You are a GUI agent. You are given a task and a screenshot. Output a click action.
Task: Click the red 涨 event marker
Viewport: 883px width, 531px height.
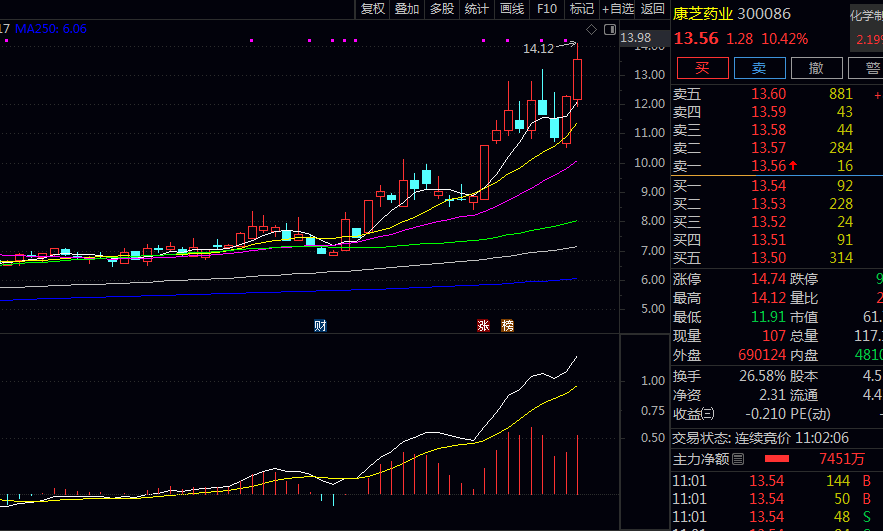[x=483, y=326]
